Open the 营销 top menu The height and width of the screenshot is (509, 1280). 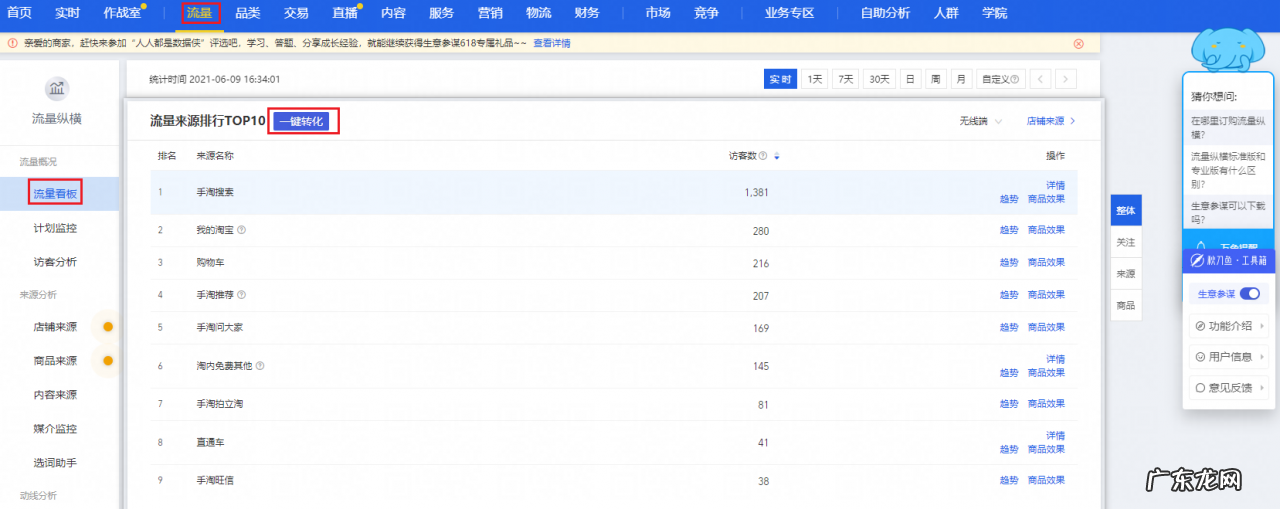click(x=490, y=14)
